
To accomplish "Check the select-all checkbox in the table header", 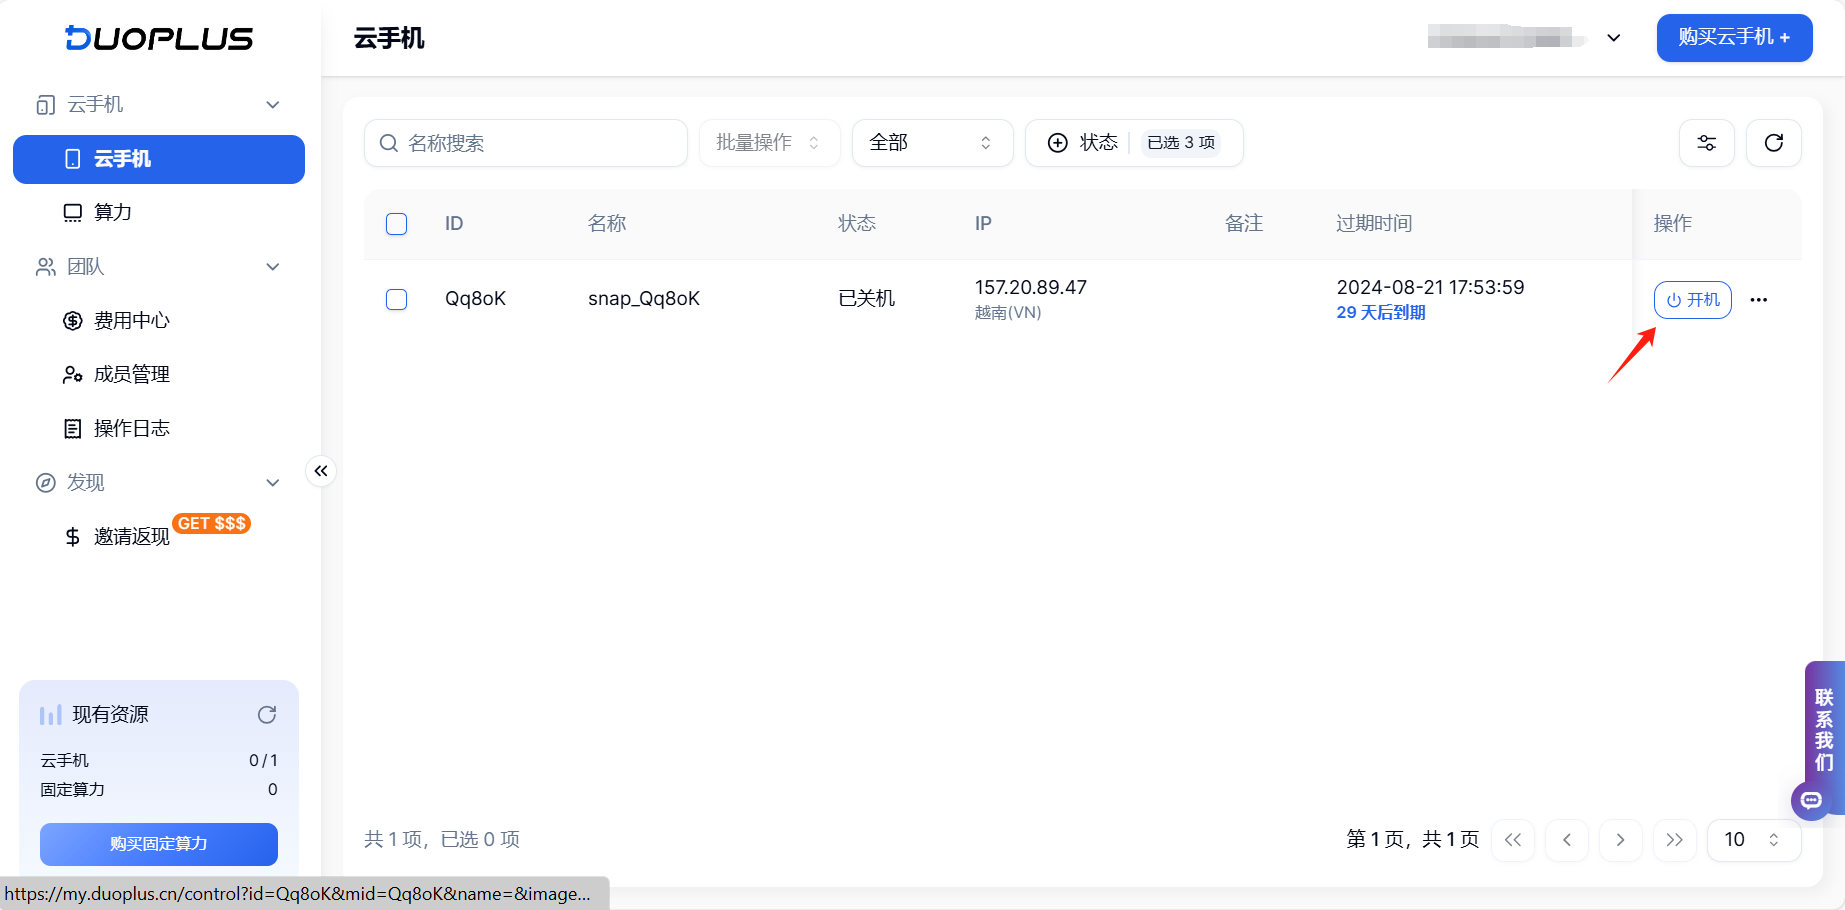I will 396,224.
